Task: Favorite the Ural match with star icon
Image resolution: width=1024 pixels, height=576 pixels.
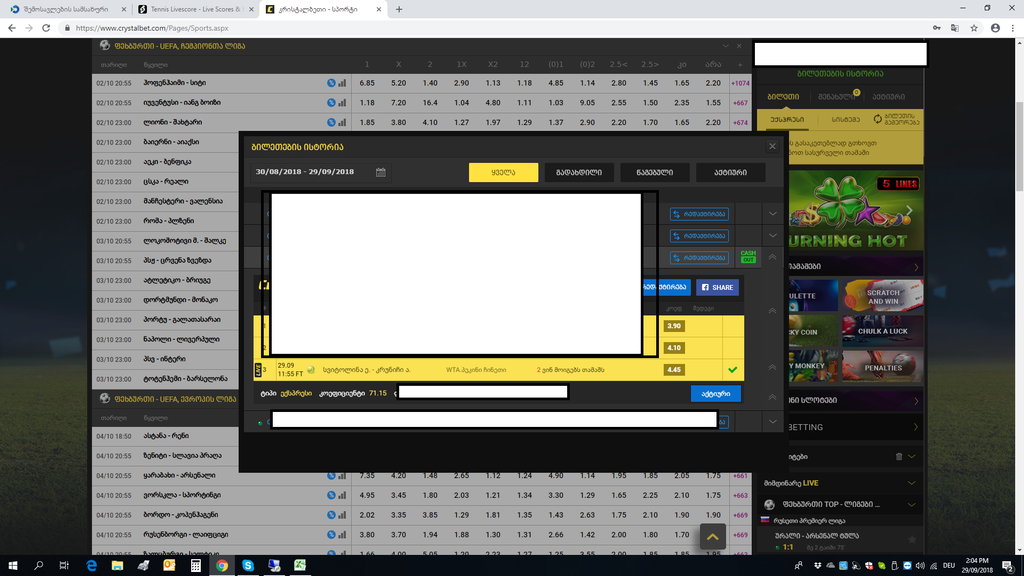Action: click(912, 539)
